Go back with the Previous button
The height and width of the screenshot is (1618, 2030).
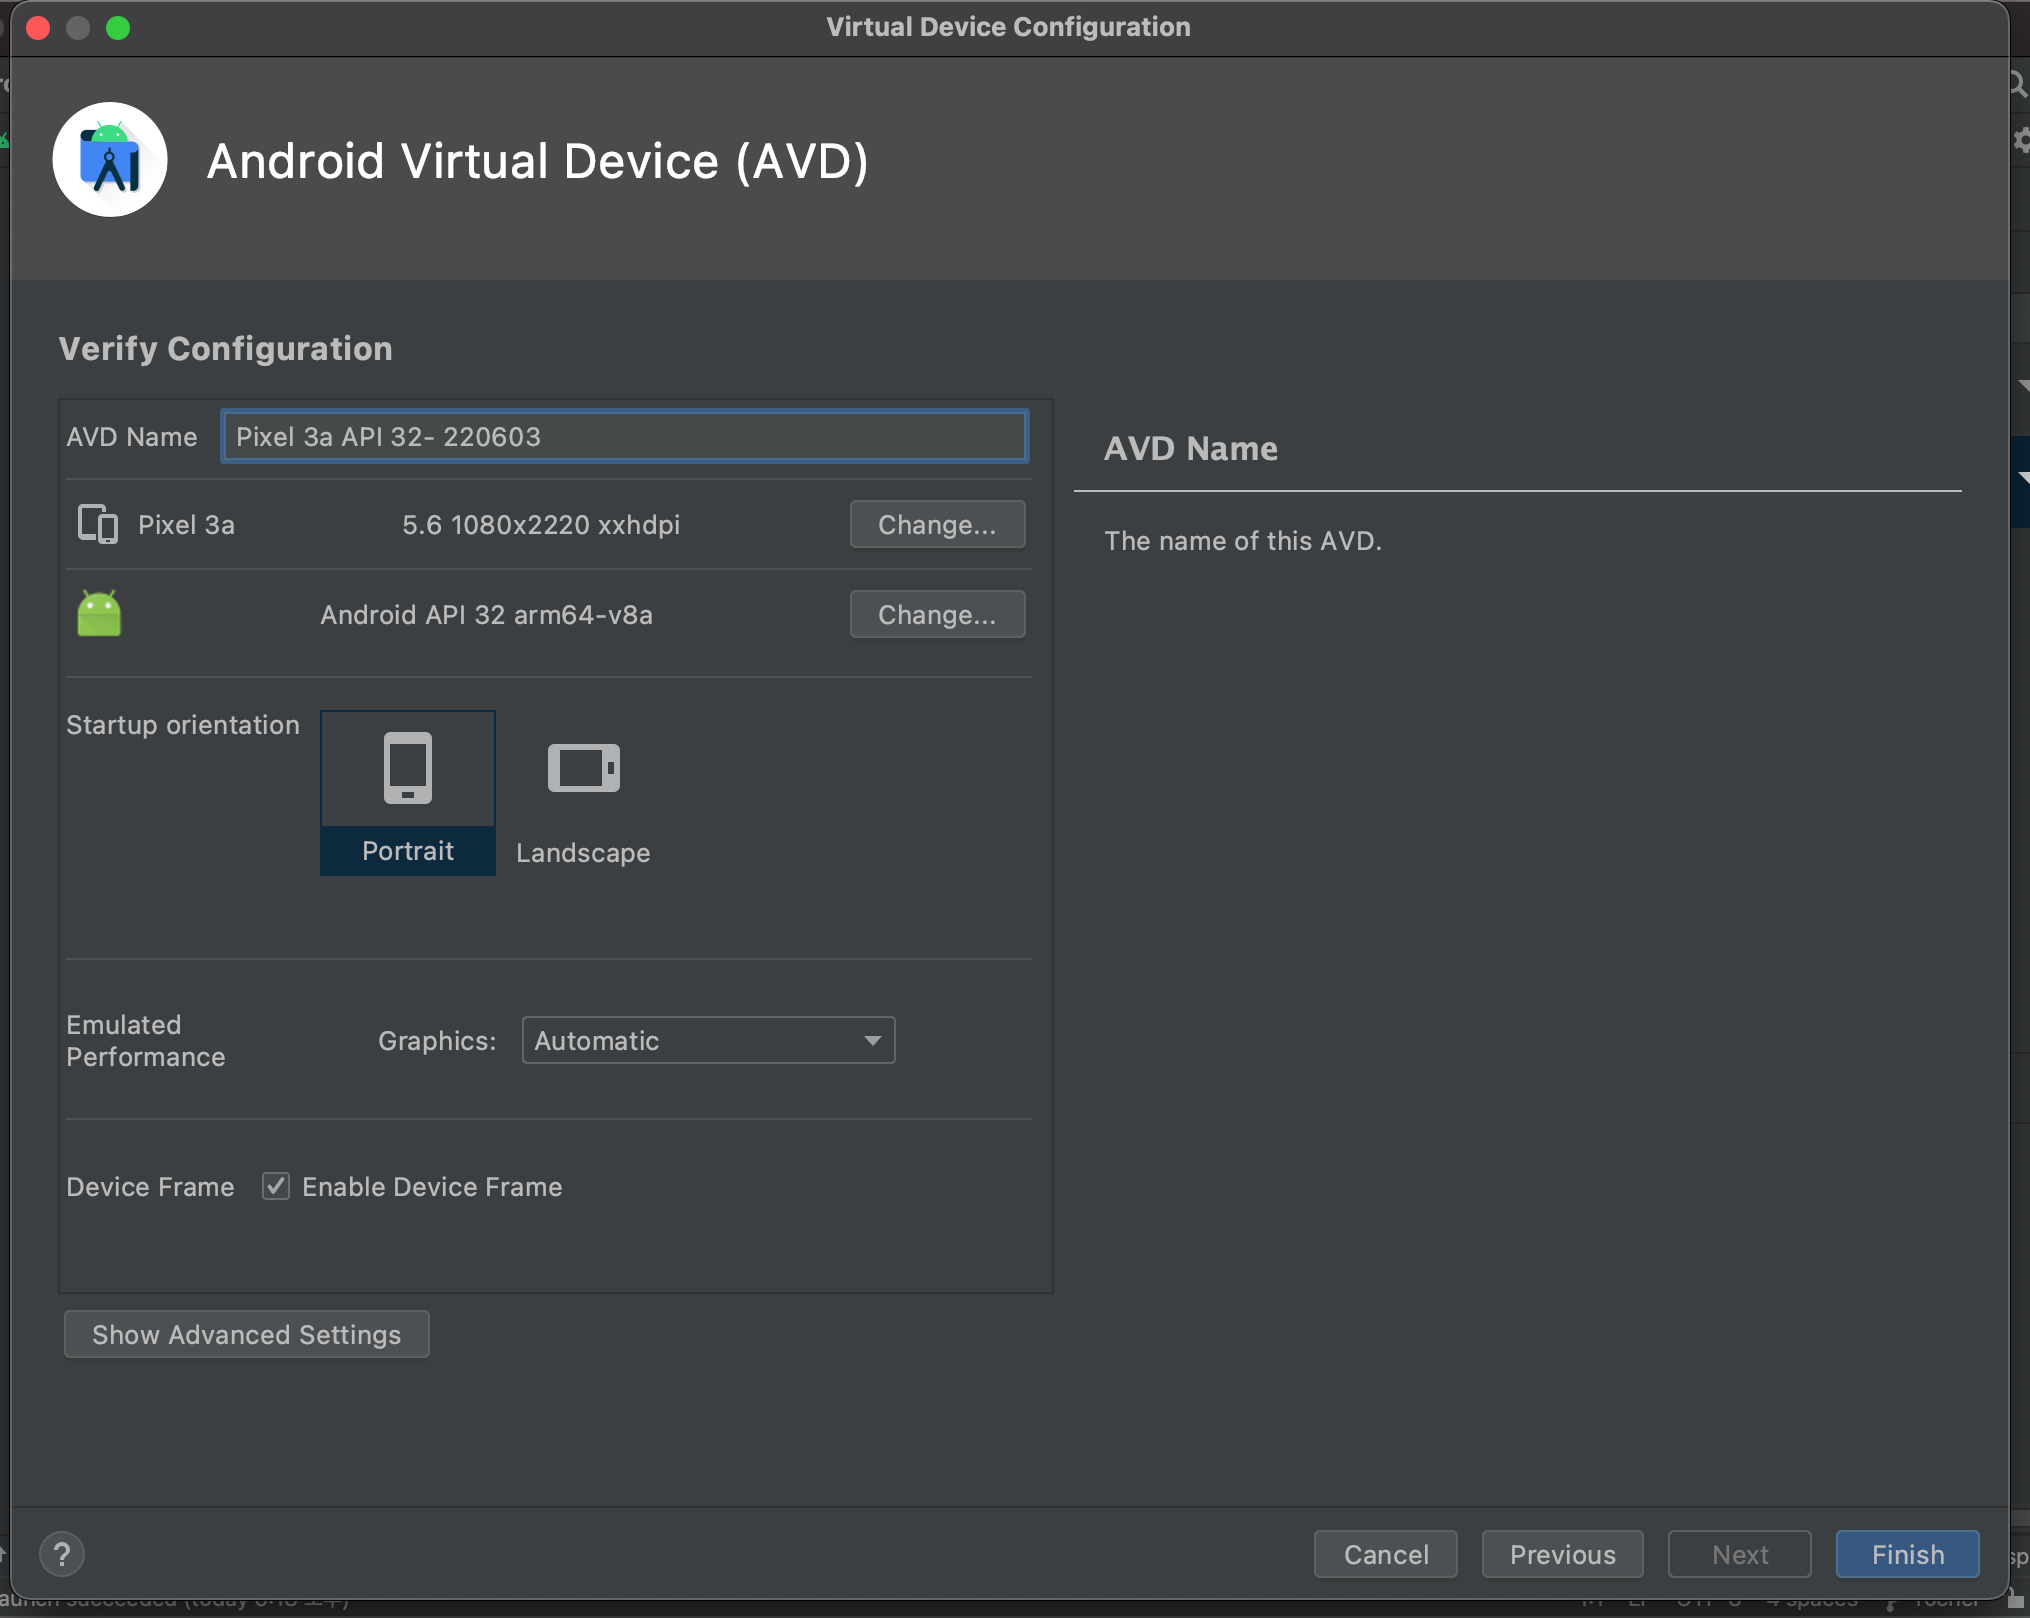pyautogui.click(x=1562, y=1554)
